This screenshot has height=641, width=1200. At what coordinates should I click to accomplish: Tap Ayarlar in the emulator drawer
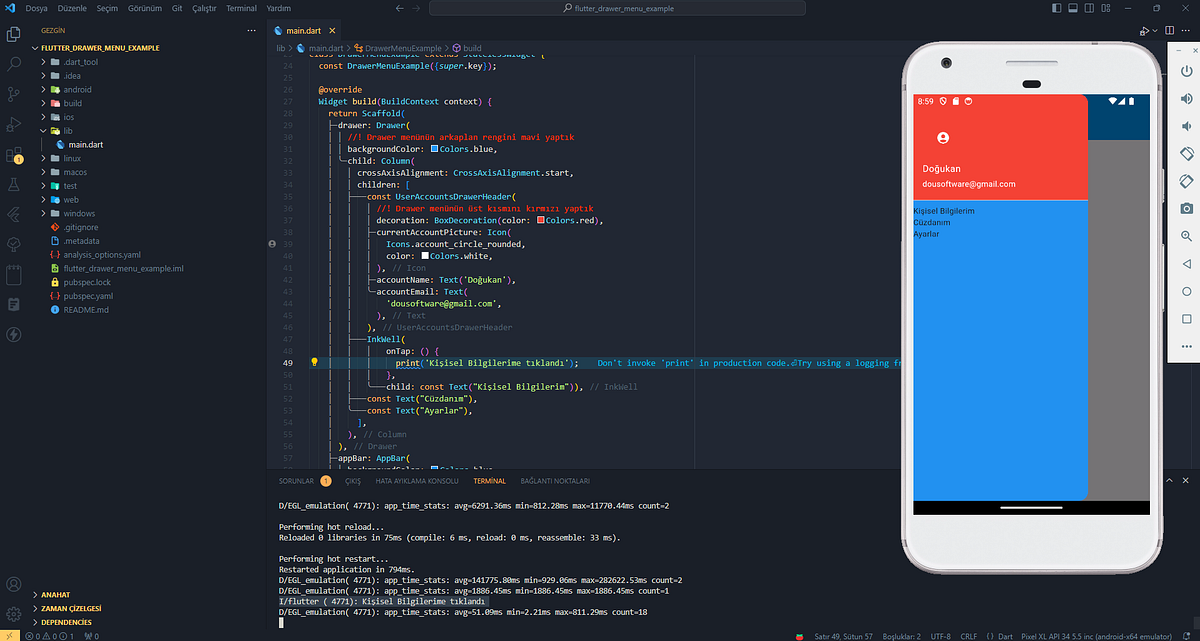click(x=927, y=233)
